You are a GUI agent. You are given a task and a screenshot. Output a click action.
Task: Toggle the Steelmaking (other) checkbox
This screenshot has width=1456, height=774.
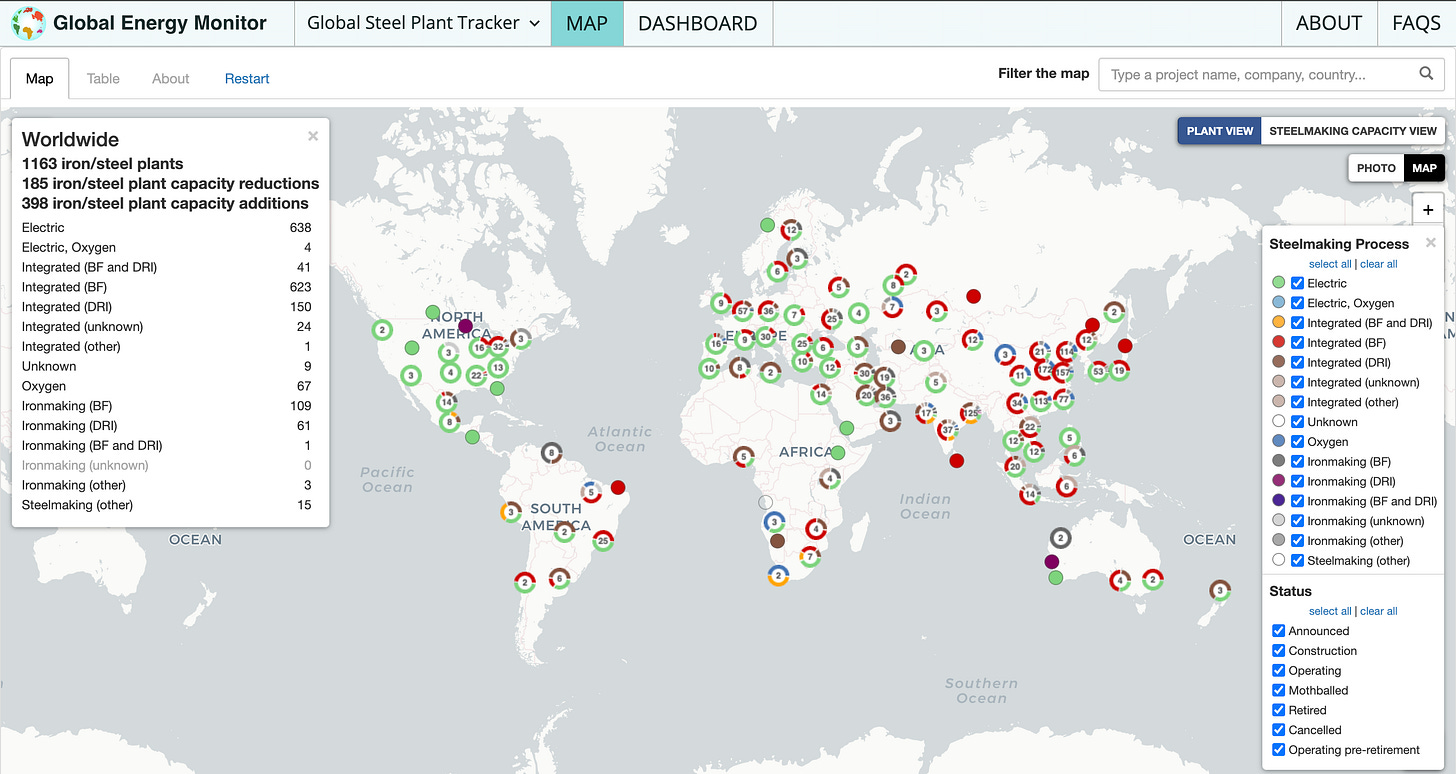[x=1297, y=560]
